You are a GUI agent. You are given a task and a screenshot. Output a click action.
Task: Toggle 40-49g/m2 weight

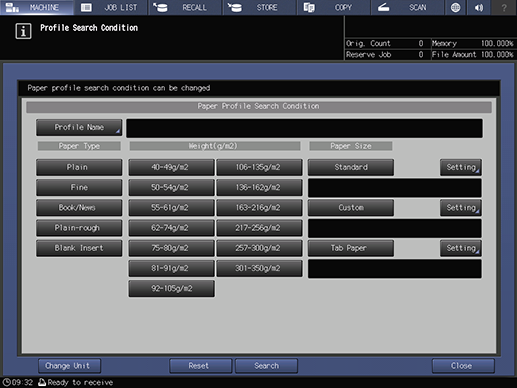(171, 167)
